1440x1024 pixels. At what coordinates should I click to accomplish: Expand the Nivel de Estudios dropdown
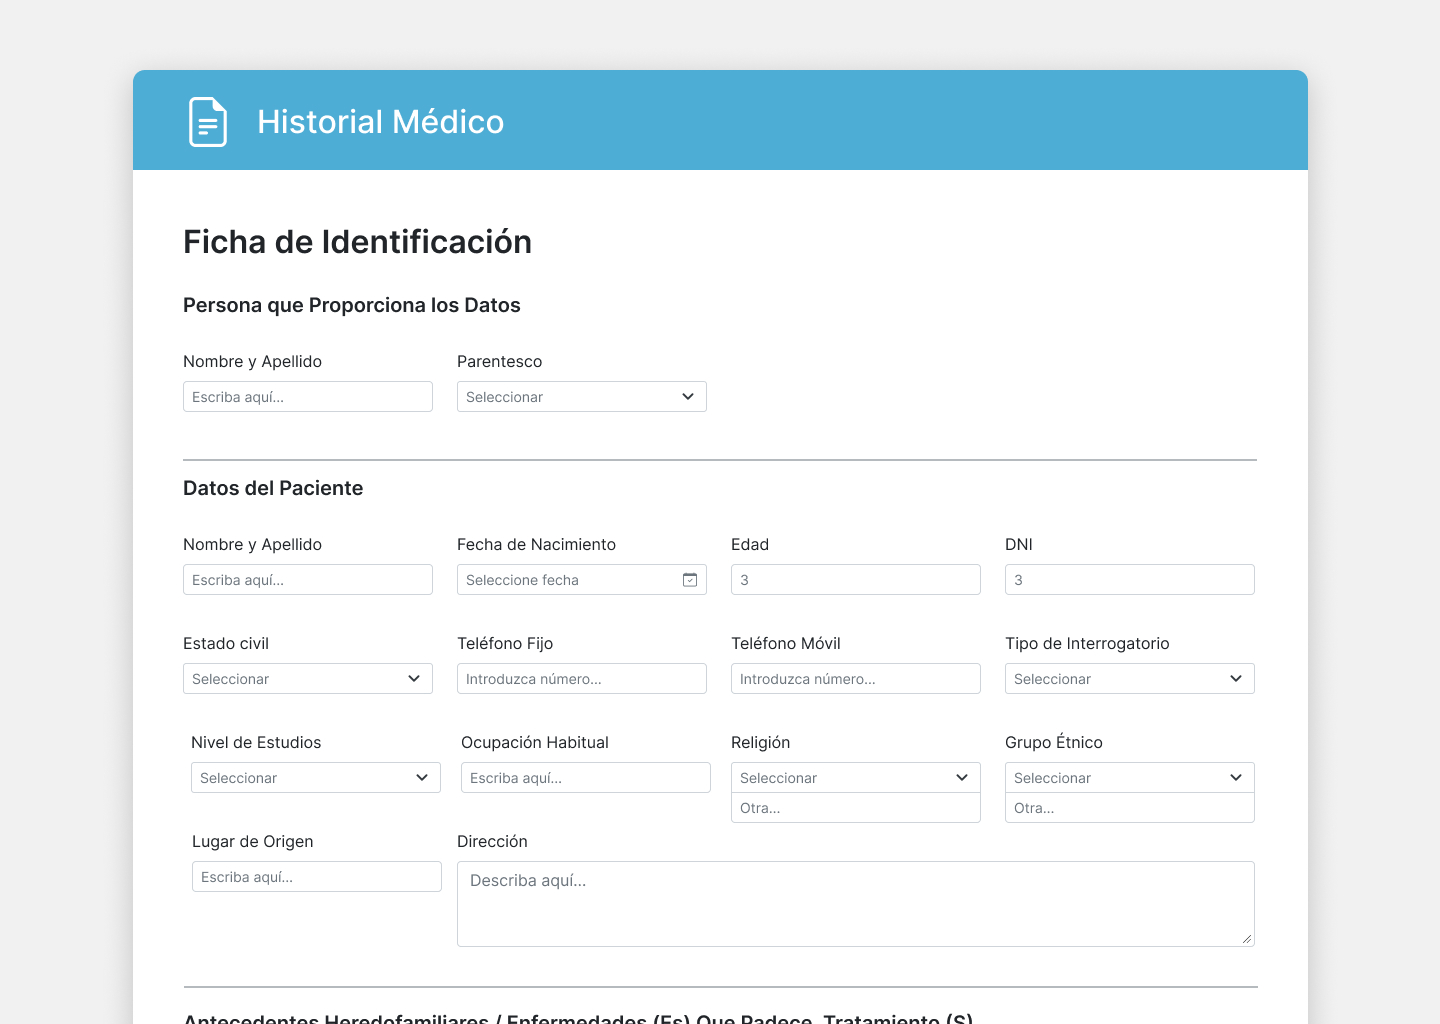[x=315, y=778]
